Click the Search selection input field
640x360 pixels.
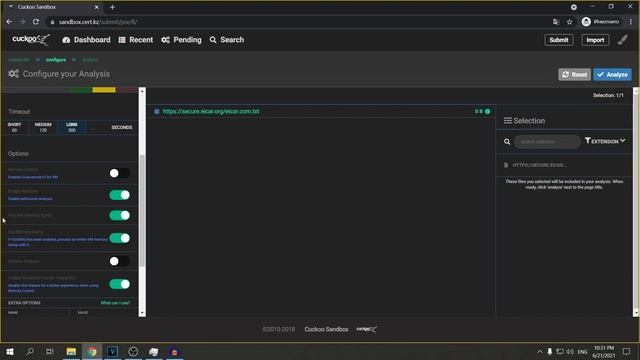tap(547, 142)
